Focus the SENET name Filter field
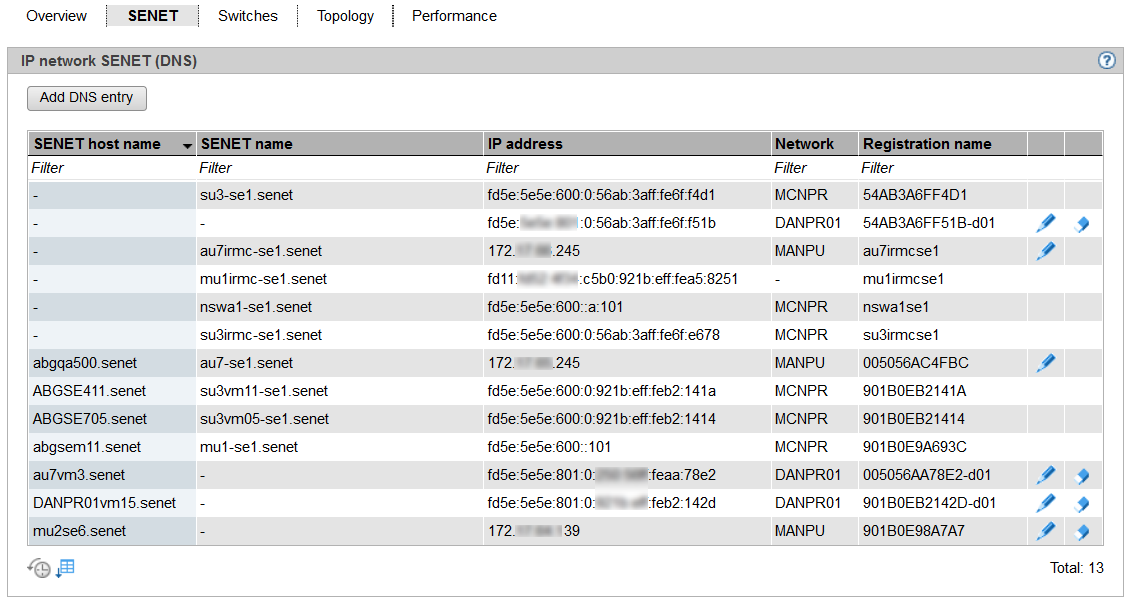Viewport: 1129px width, 605px height. tap(340, 168)
